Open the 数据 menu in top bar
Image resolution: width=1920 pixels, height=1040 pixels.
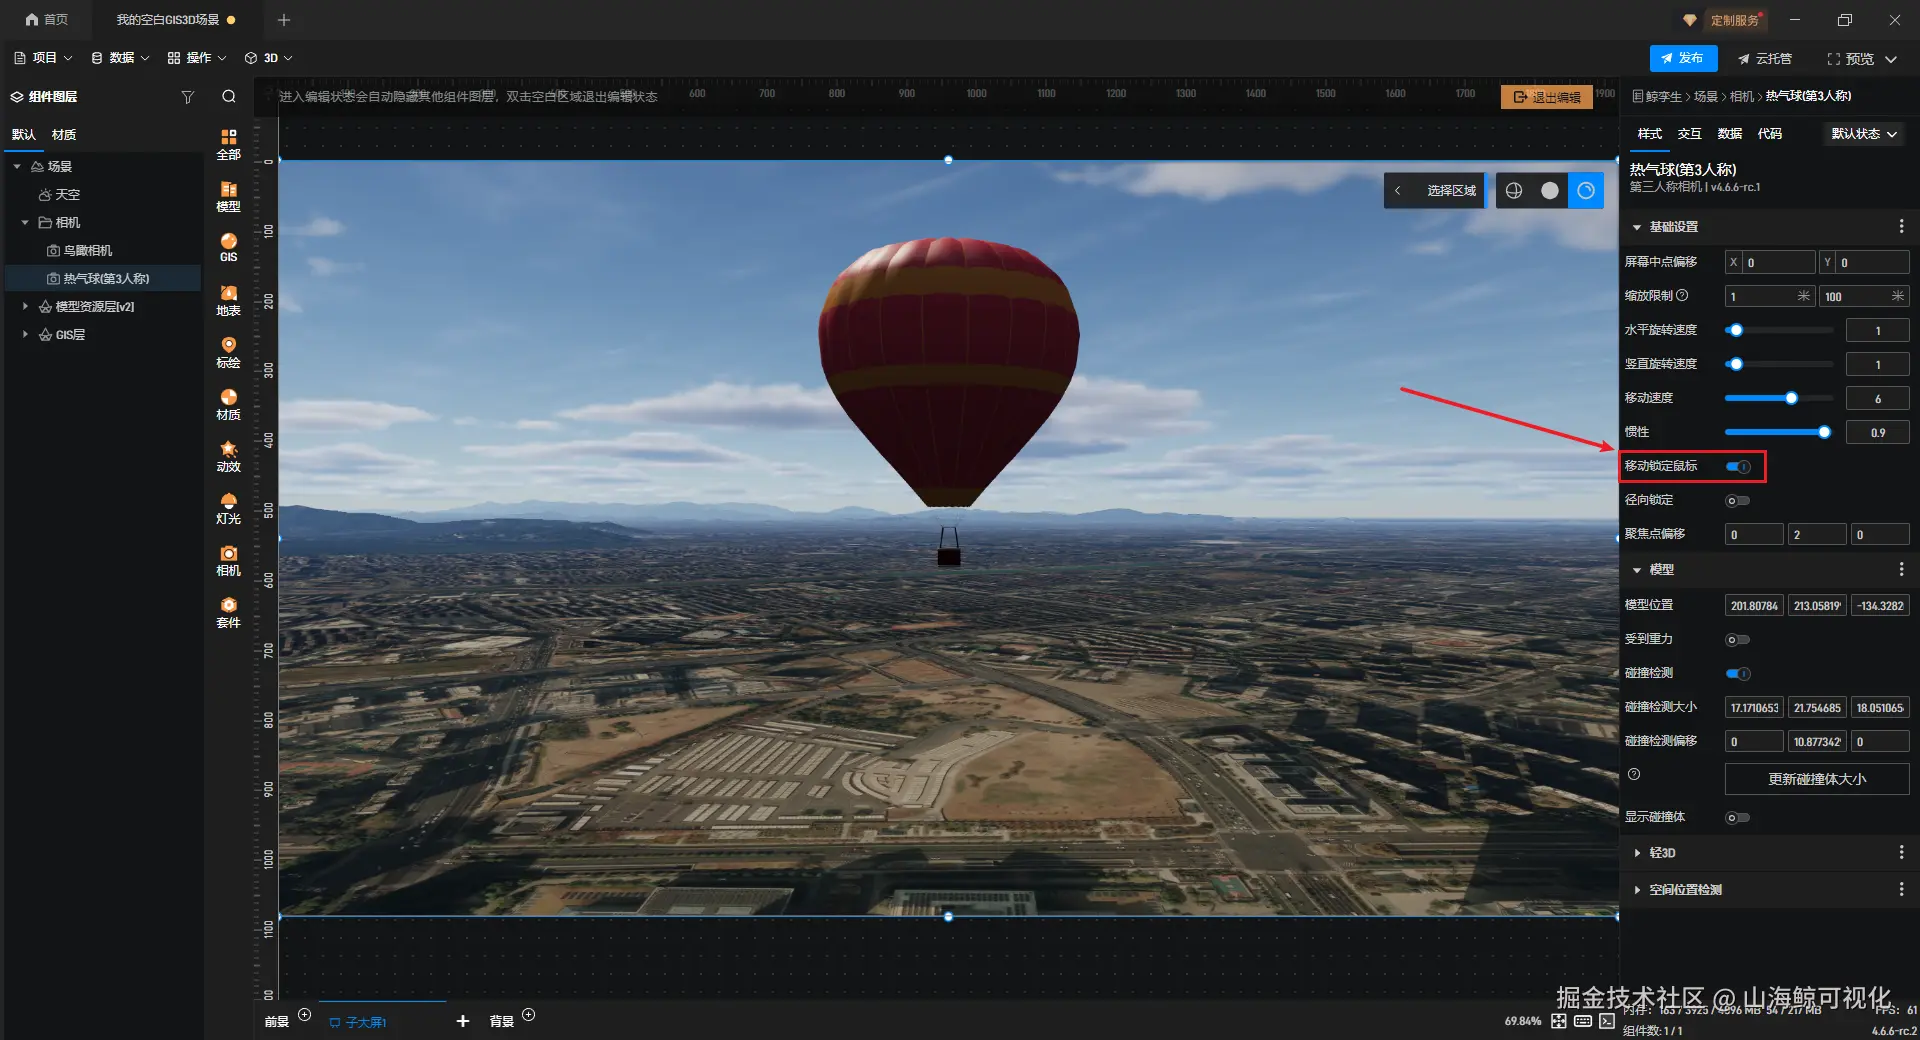(120, 58)
